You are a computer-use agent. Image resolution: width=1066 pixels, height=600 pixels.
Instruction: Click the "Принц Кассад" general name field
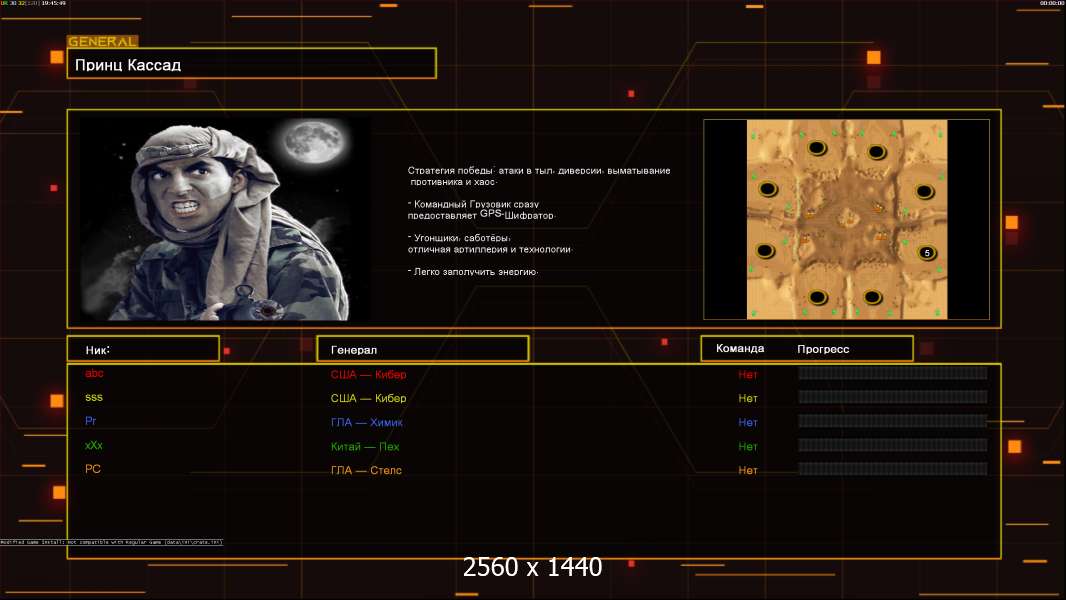tap(251, 65)
